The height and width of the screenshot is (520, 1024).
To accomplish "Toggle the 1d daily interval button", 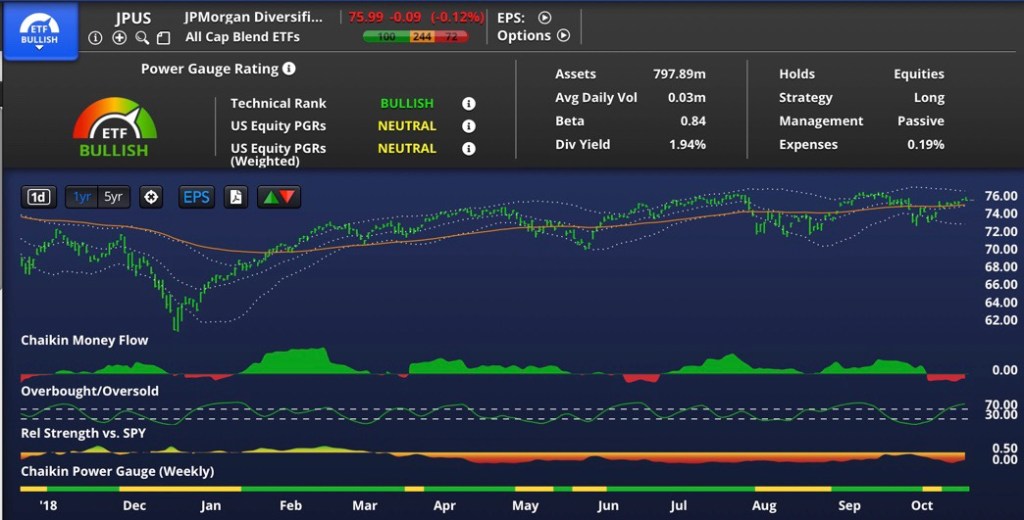I will 38,197.
